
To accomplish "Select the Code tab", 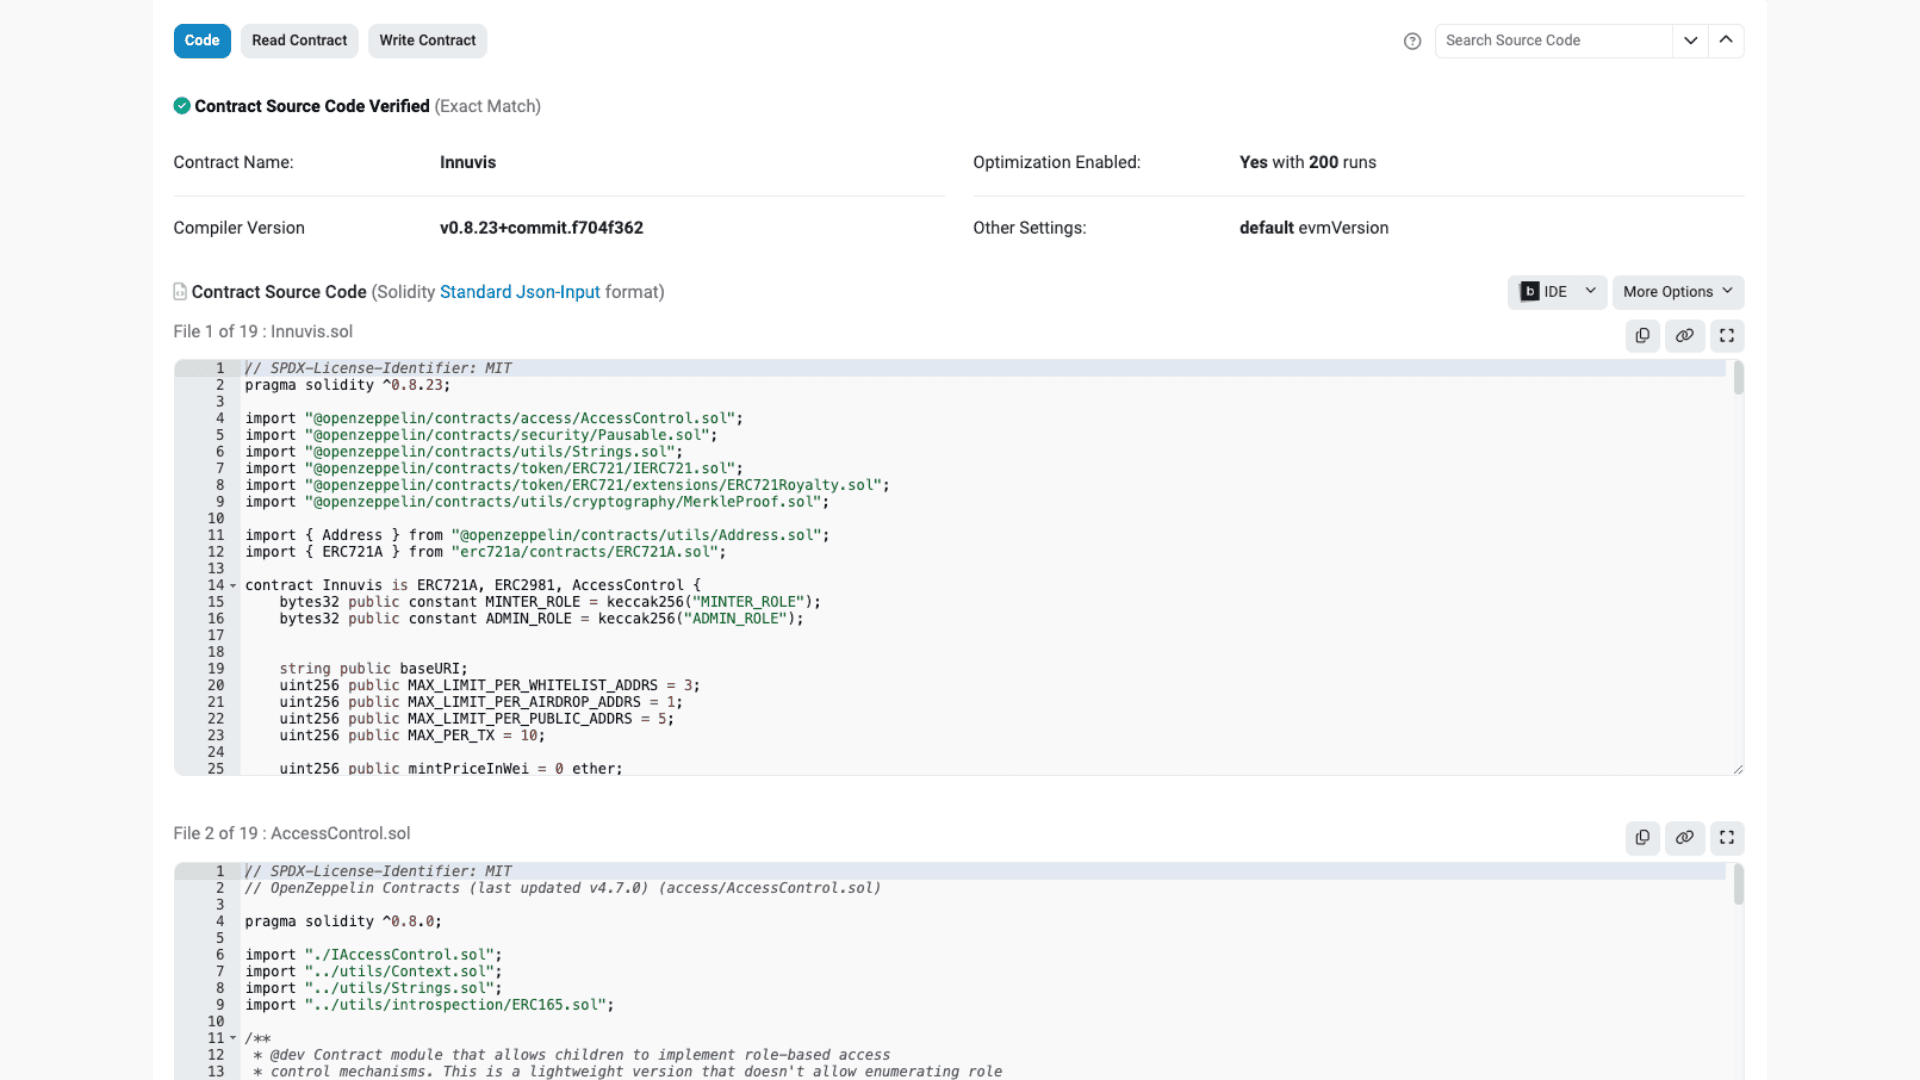I will point(202,41).
